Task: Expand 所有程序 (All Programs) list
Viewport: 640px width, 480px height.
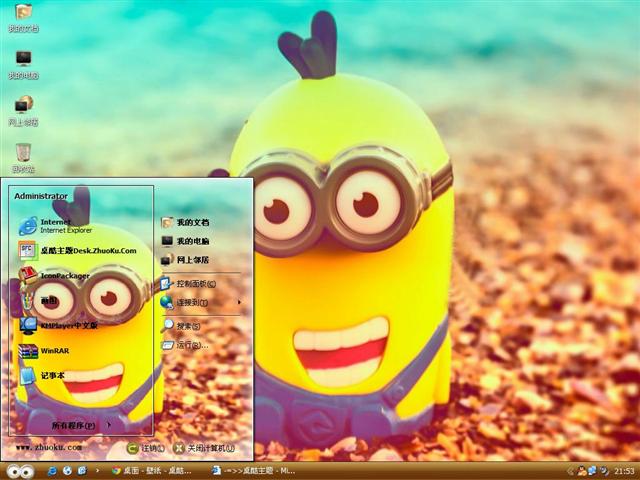Action: pos(80,425)
